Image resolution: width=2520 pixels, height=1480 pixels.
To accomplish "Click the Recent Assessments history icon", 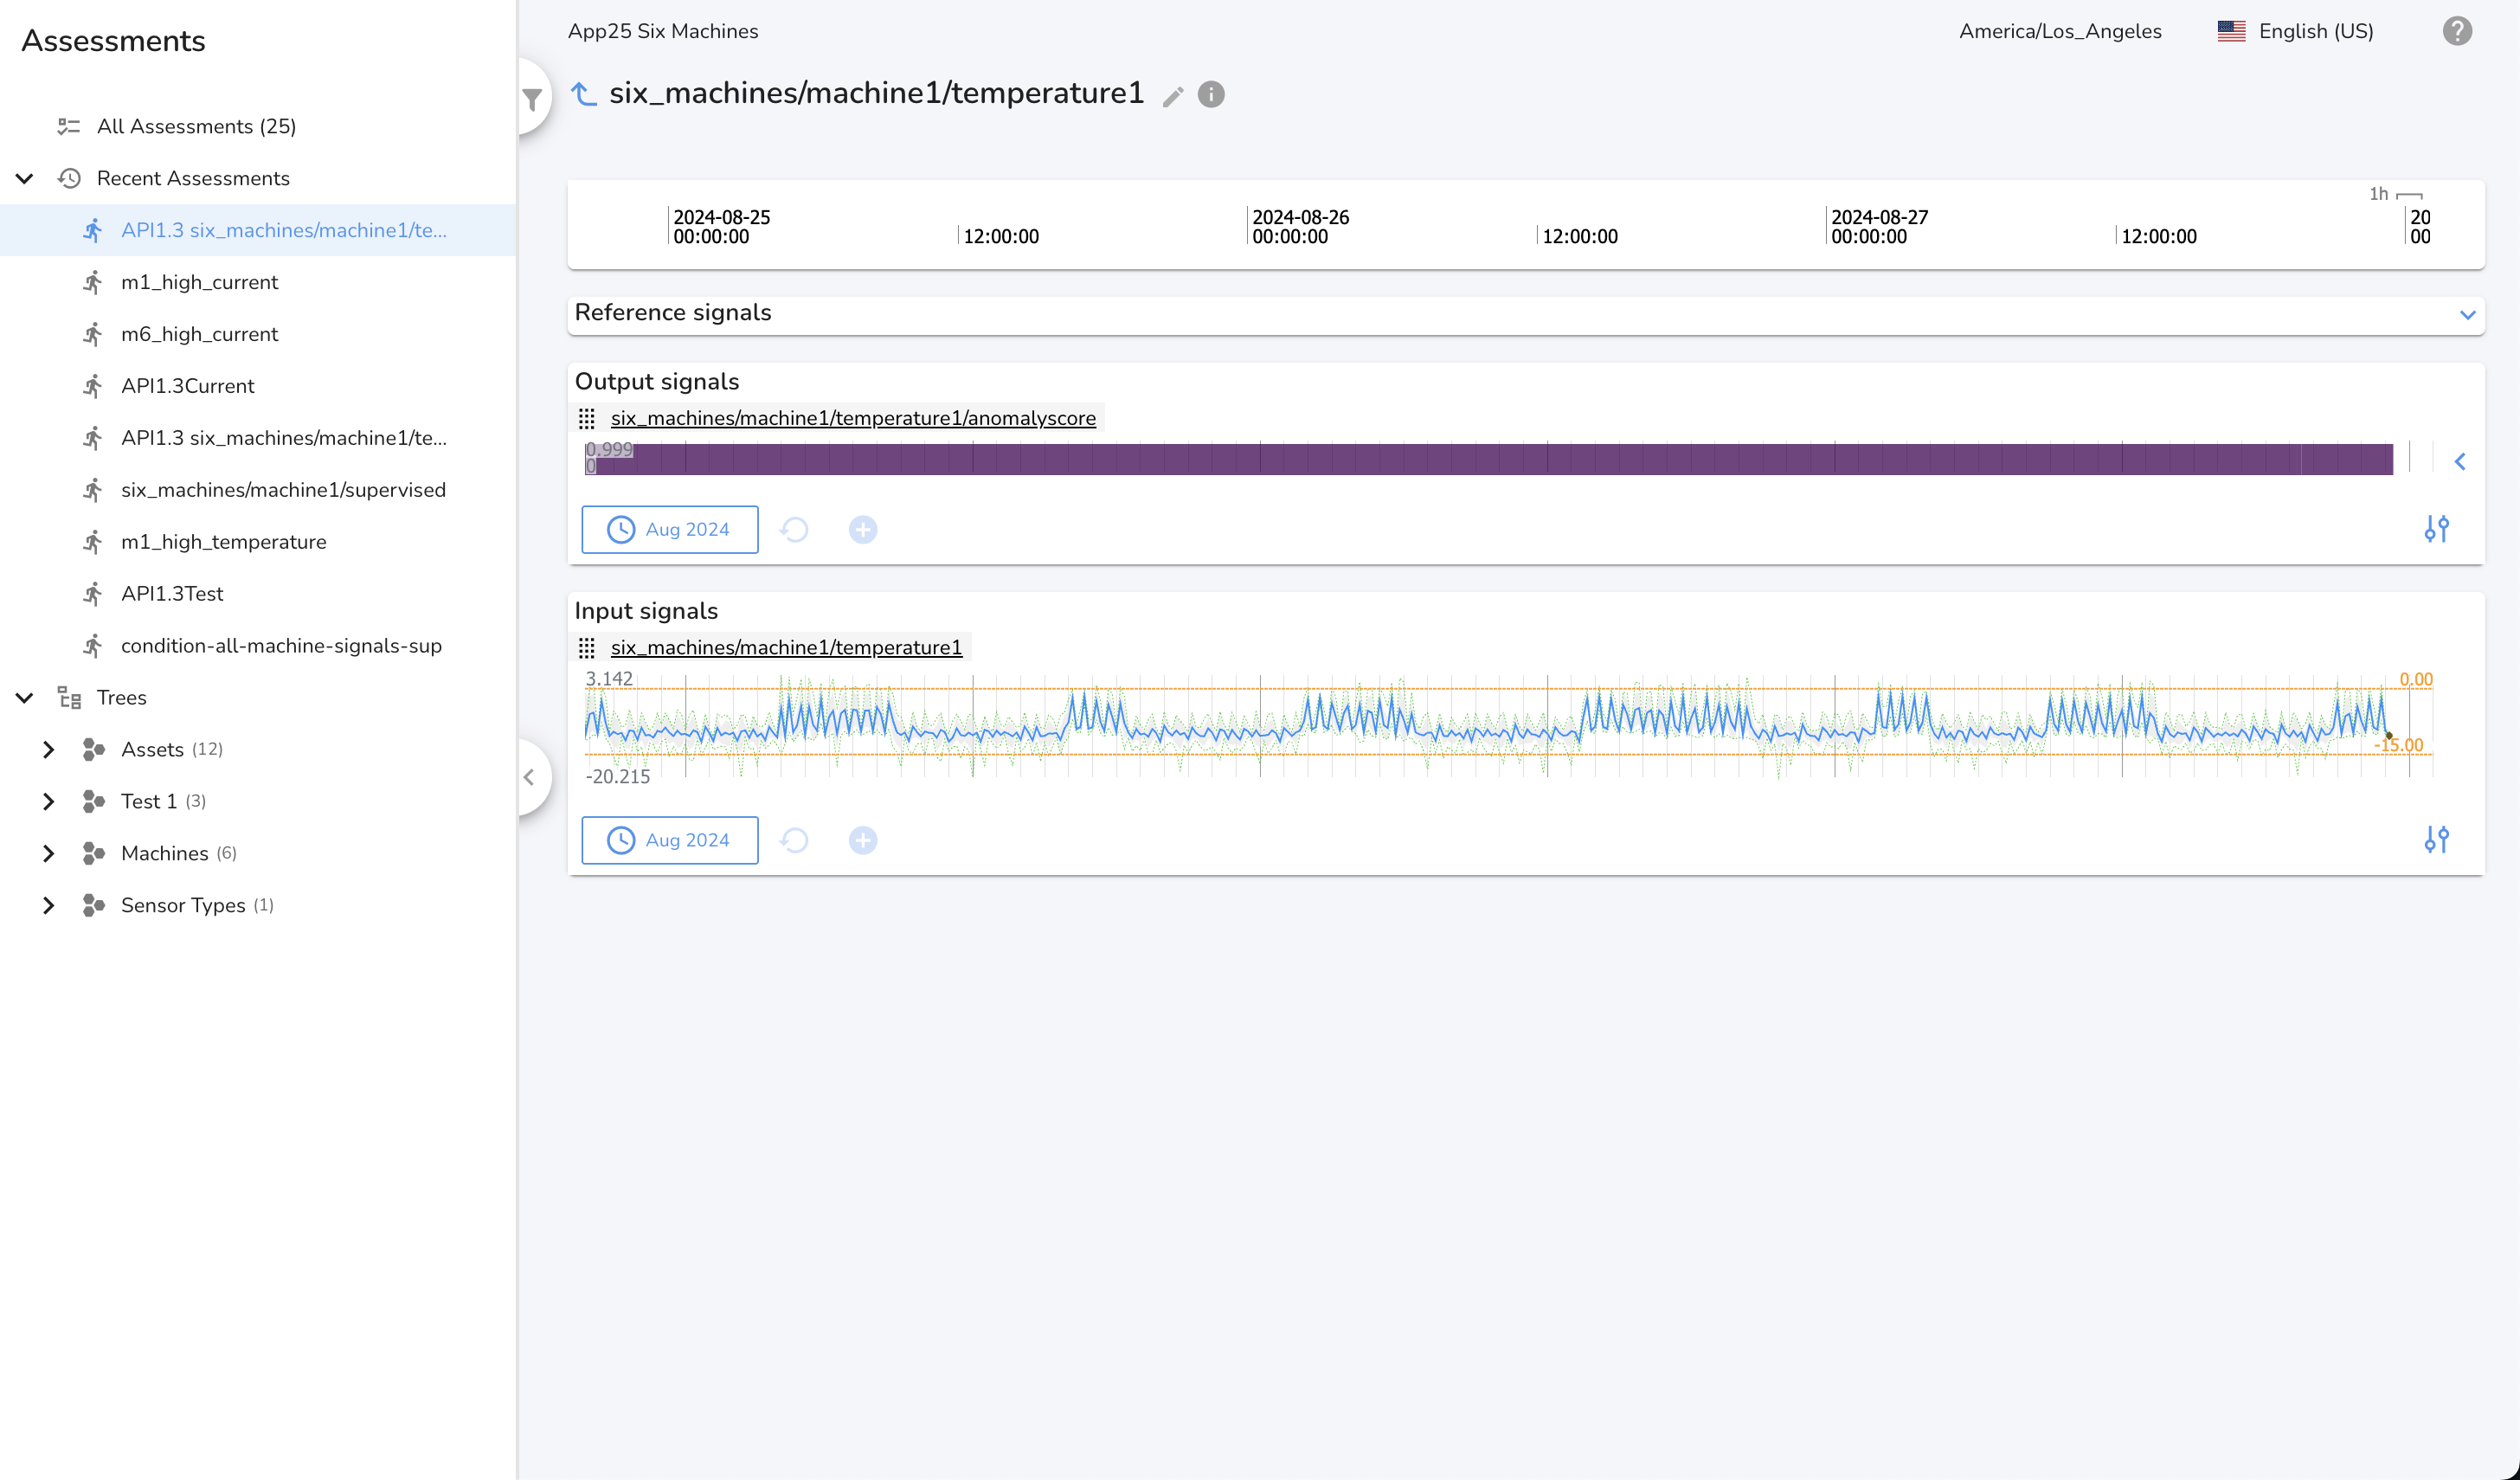I will [x=69, y=178].
